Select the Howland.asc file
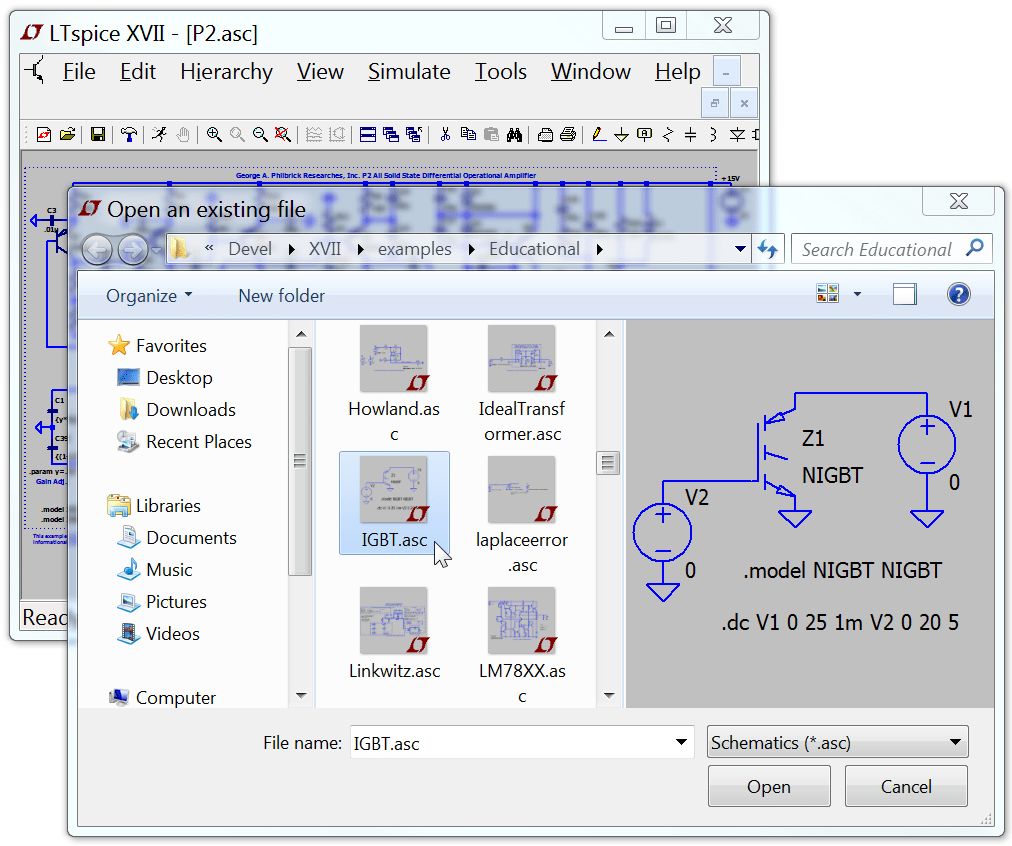 (394, 383)
